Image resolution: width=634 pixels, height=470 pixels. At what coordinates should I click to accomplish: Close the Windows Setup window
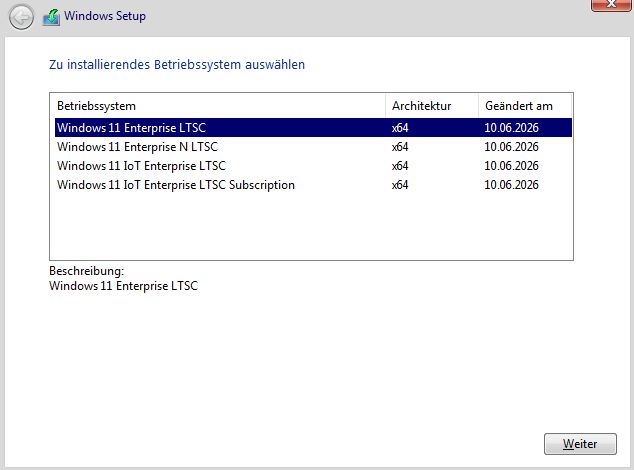pyautogui.click(x=611, y=5)
